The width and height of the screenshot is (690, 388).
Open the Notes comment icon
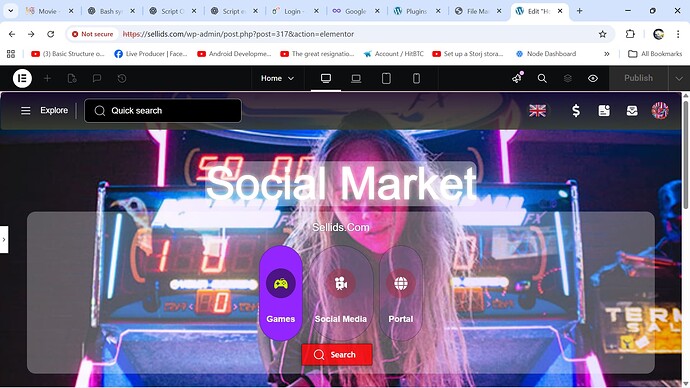(x=97, y=78)
